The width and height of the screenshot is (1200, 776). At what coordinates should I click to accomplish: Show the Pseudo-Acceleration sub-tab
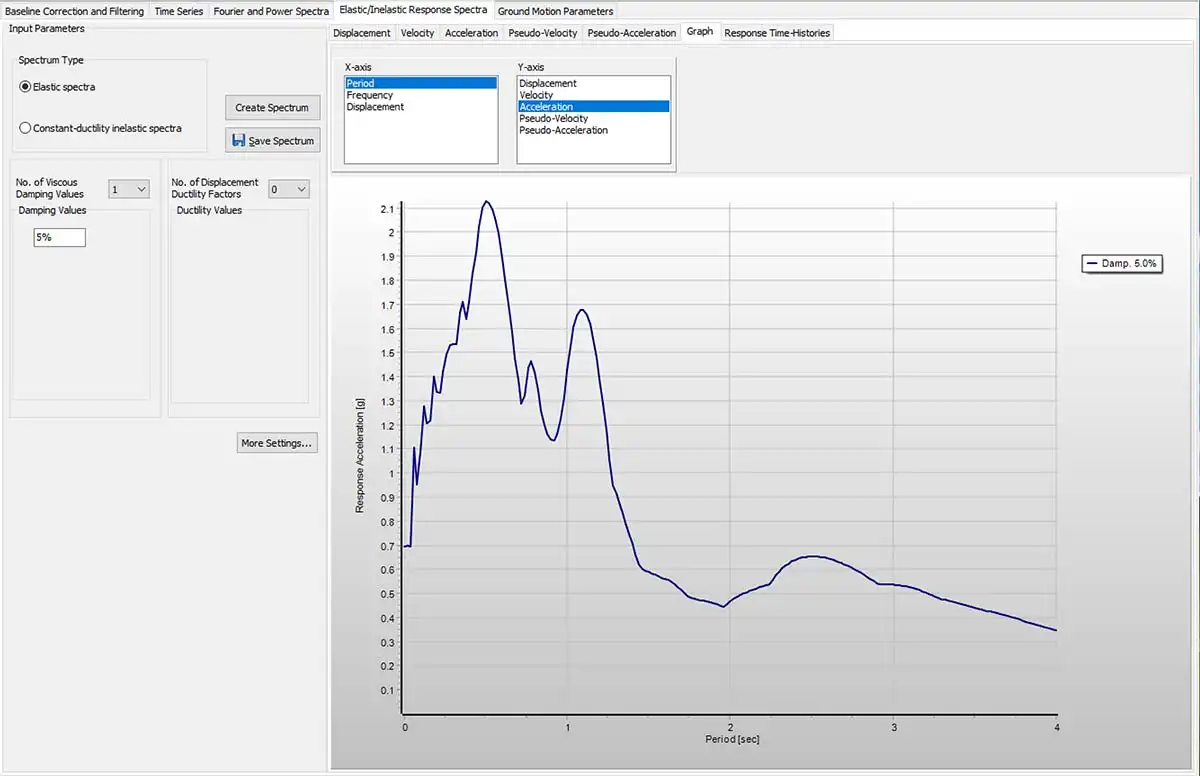coord(631,33)
